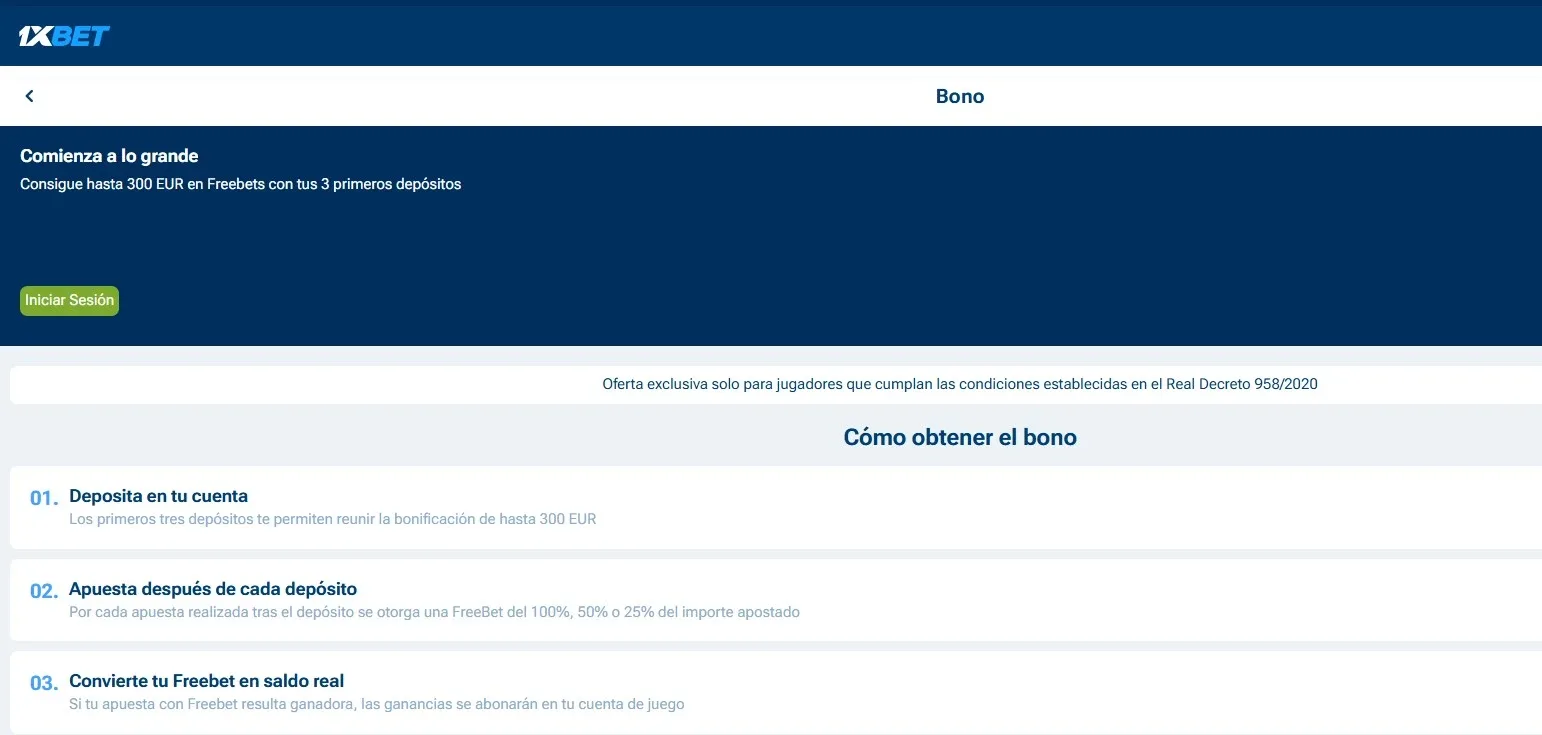Select step 01 Deposita en tu cuenta
This screenshot has width=1542, height=735.
pos(776,507)
